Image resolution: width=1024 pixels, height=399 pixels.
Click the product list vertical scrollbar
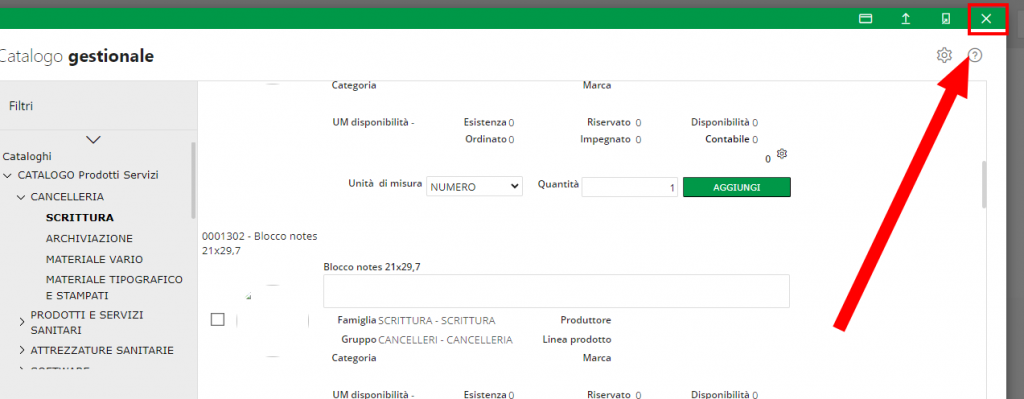(x=985, y=185)
